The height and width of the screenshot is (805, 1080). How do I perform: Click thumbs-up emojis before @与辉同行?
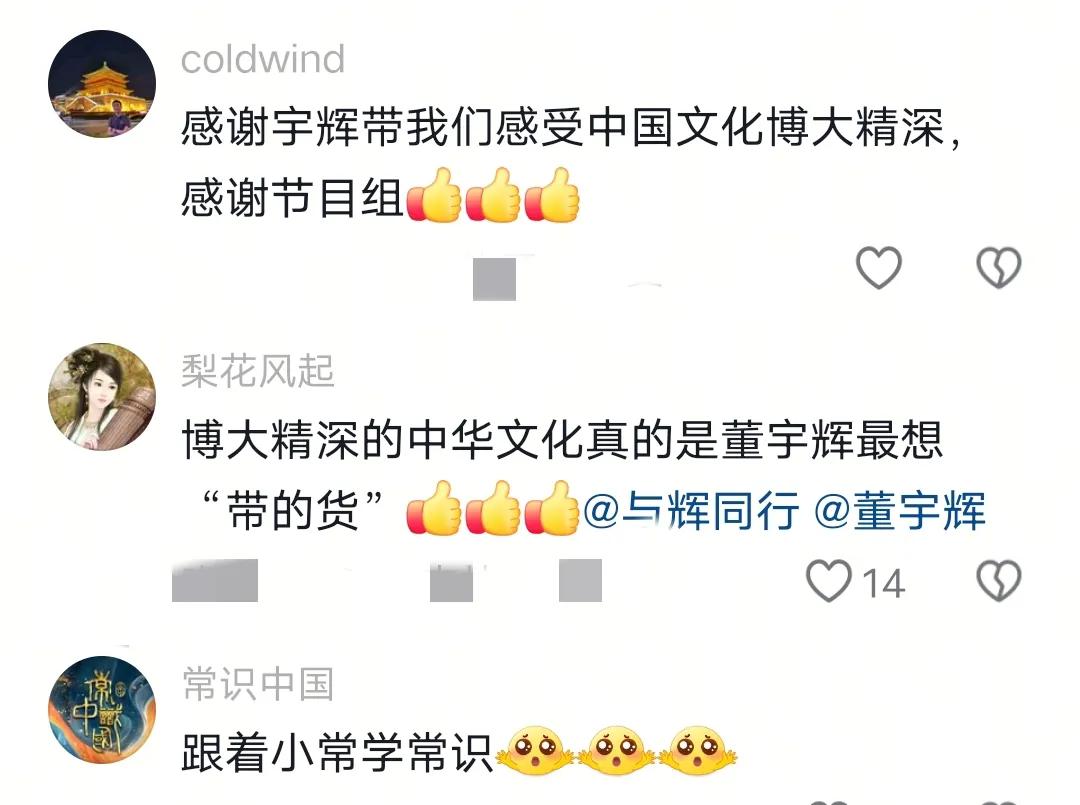click(493, 509)
